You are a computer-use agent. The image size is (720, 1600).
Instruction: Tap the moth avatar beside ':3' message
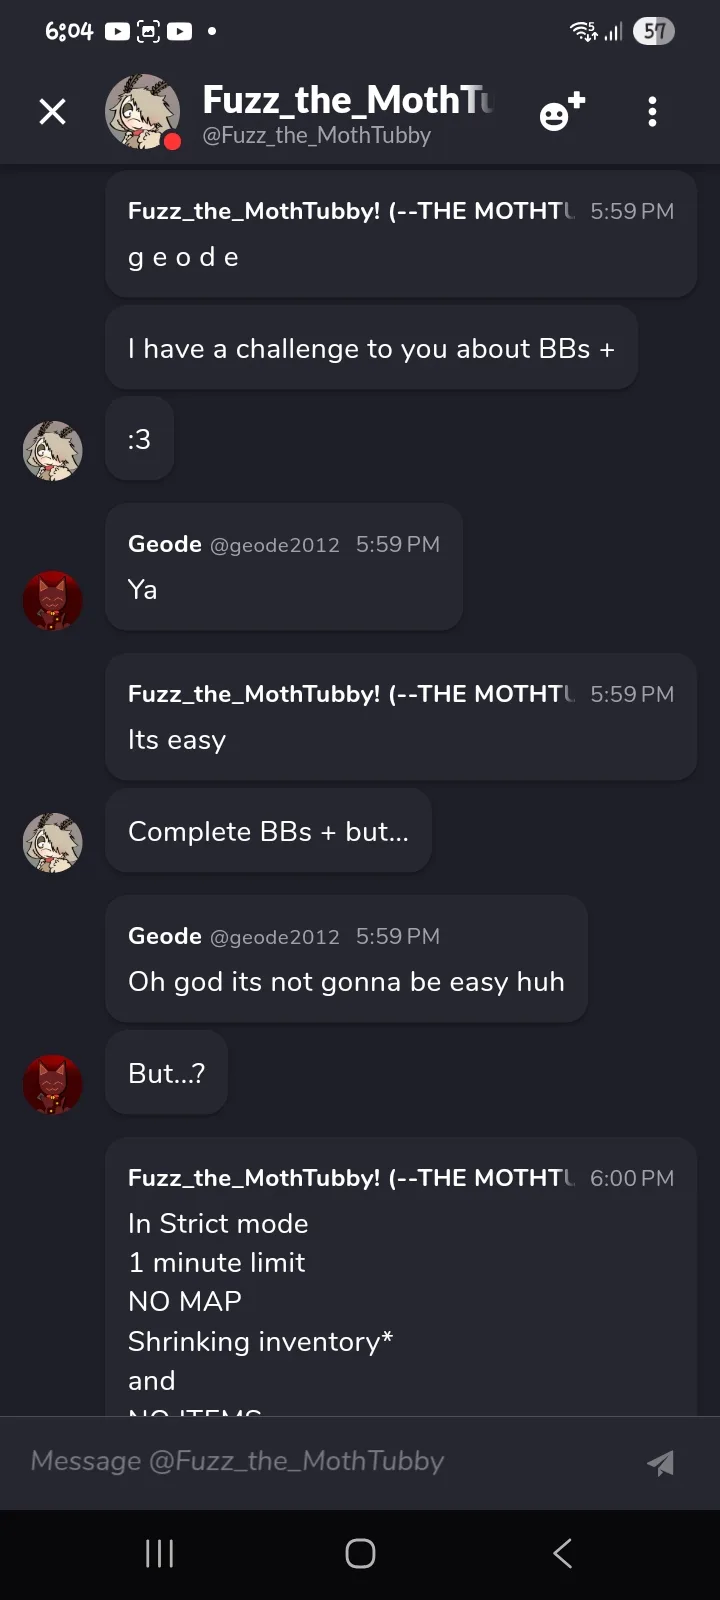point(53,451)
